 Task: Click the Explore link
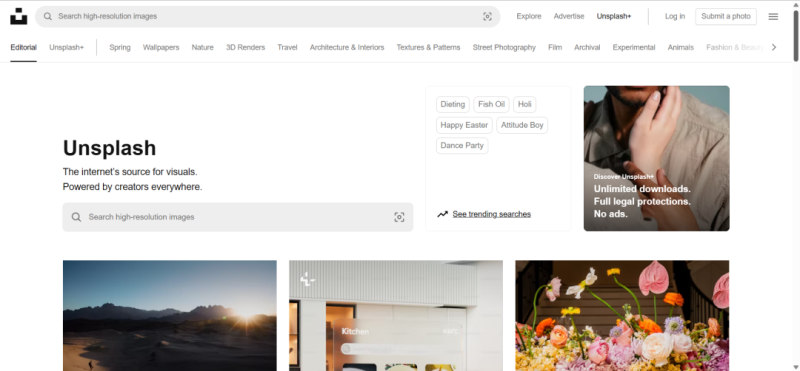point(529,16)
